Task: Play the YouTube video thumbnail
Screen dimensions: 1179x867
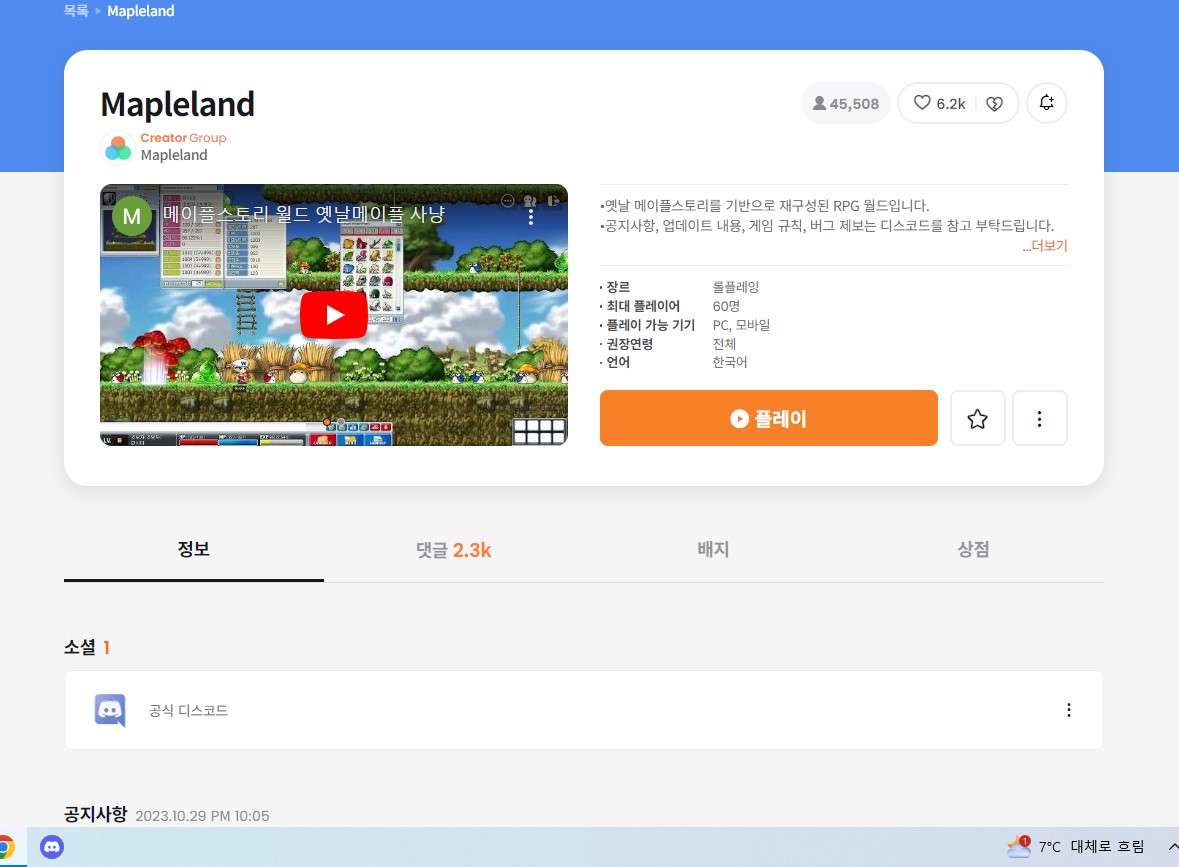Action: pyautogui.click(x=334, y=315)
